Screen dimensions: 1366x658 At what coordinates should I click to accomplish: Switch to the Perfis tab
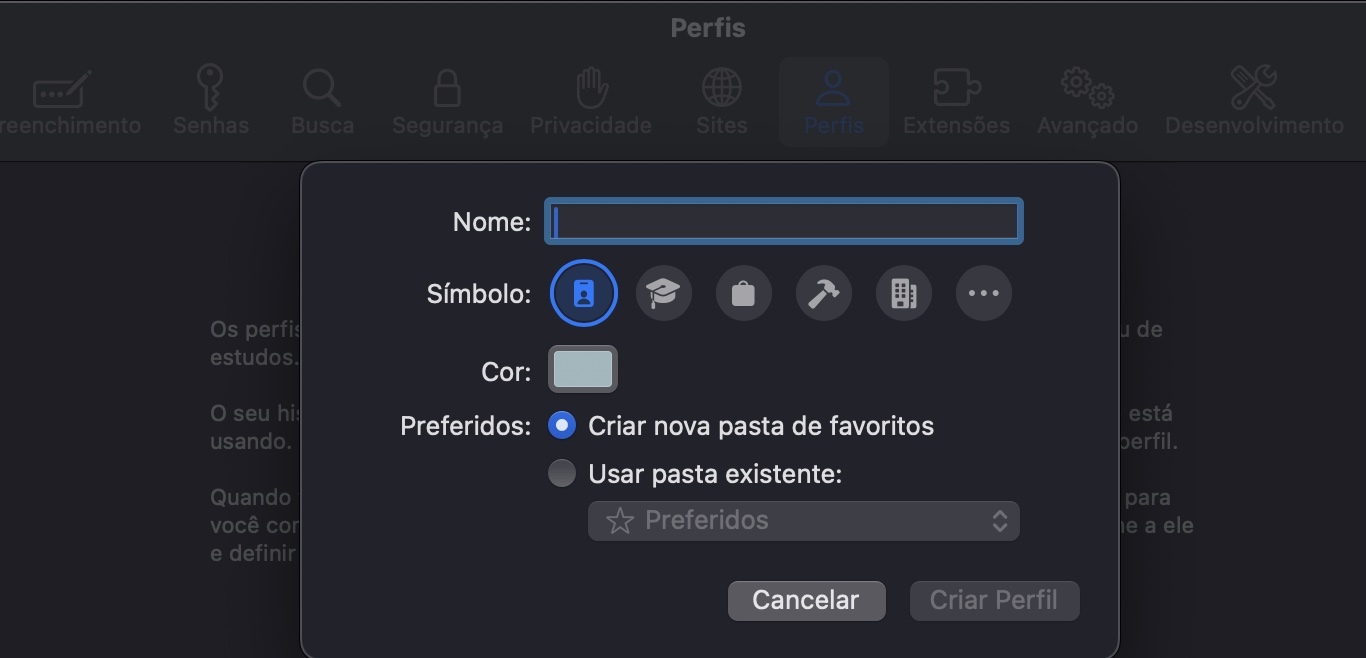[x=833, y=100]
